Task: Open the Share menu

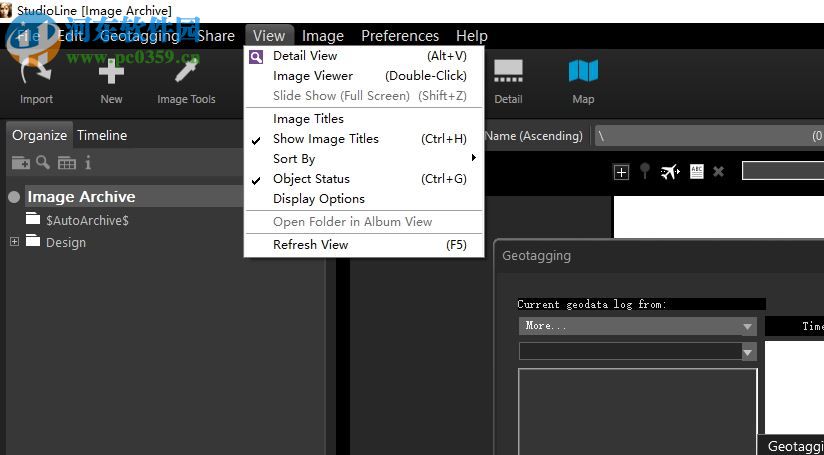Action: 216,36
